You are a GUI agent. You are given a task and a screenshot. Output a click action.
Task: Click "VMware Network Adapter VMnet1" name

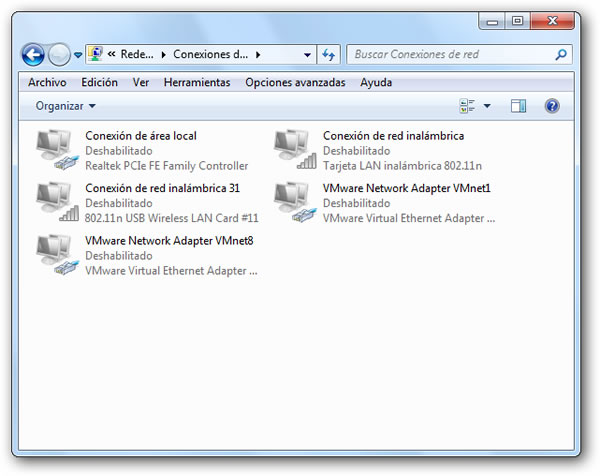coord(406,188)
